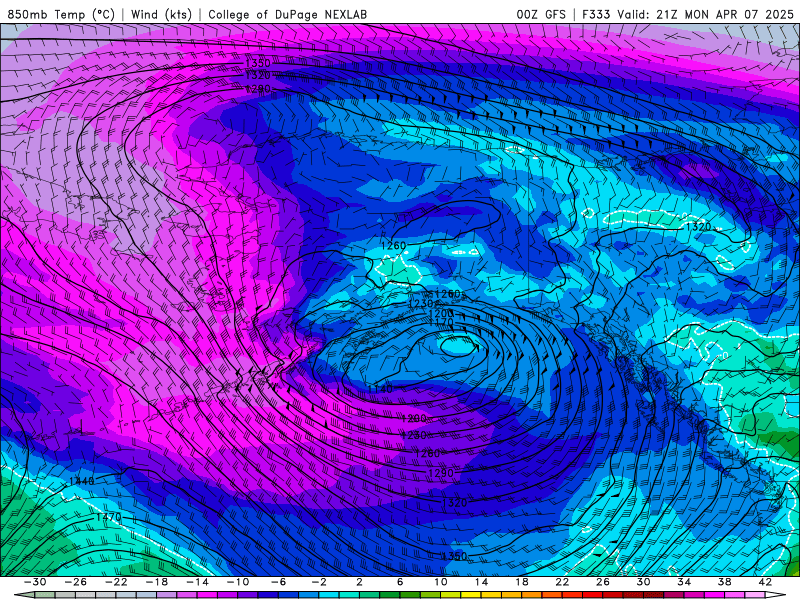Viewport: 800px width, 600px height.
Task: Select the 38 degree scale label
Action: point(724,582)
